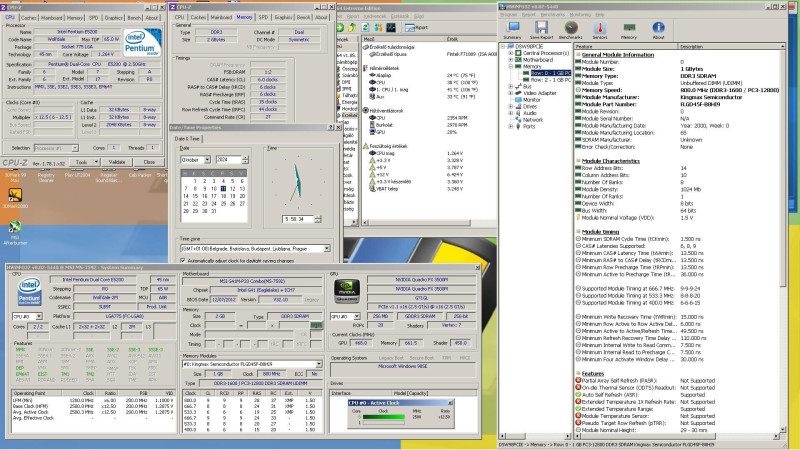Expand the Central Processor(s) tree node
The width and height of the screenshot is (800, 450).
coord(512,52)
